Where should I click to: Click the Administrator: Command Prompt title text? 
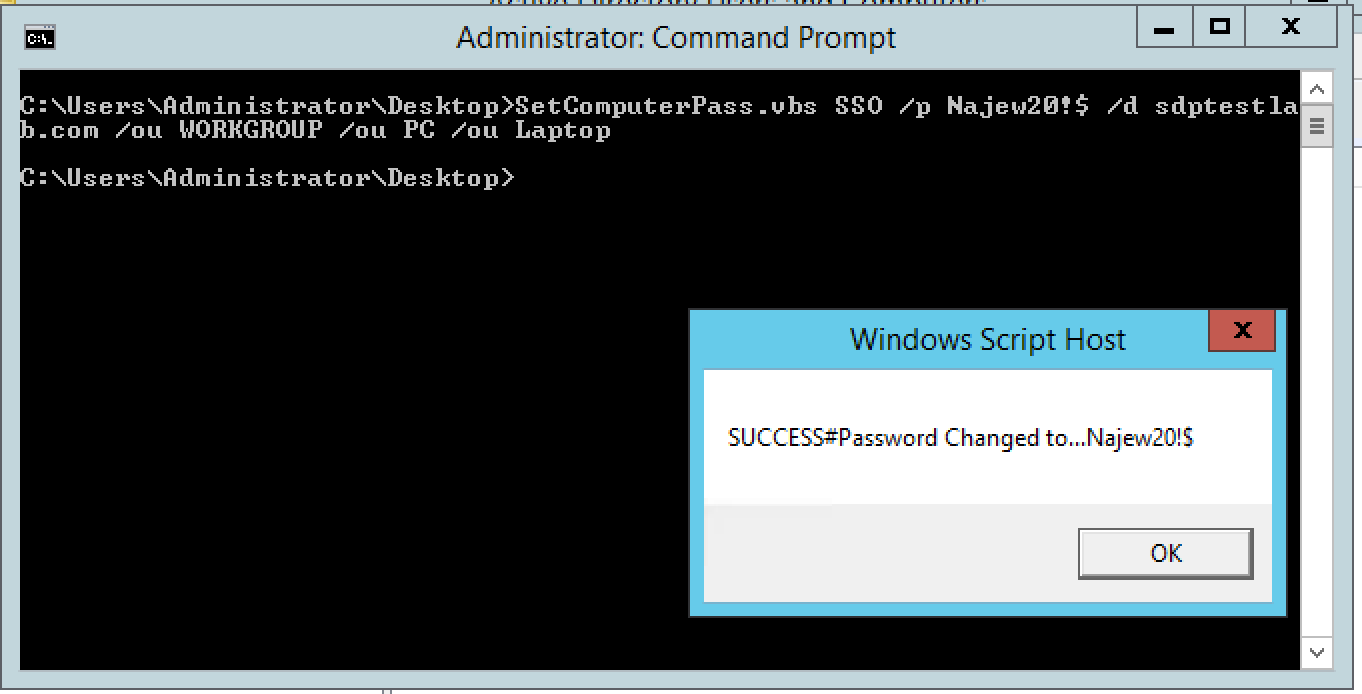coord(676,38)
